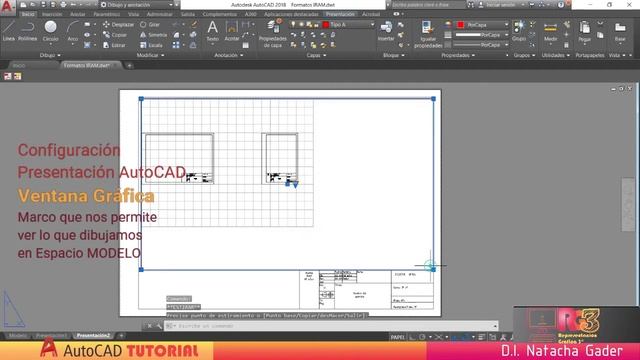Viewport: 640px width, 360px height.
Task: Expand the Propiedades panel
Action: coord(458,55)
